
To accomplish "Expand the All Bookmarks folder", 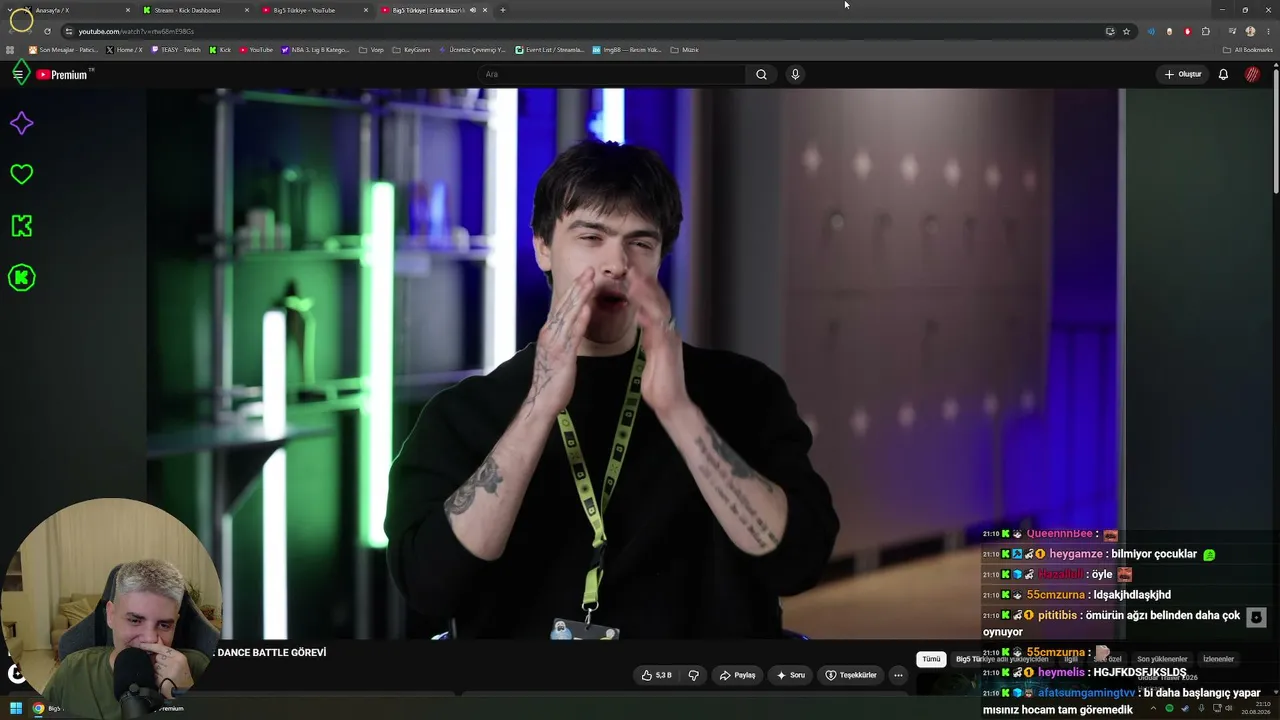I will pos(1248,50).
